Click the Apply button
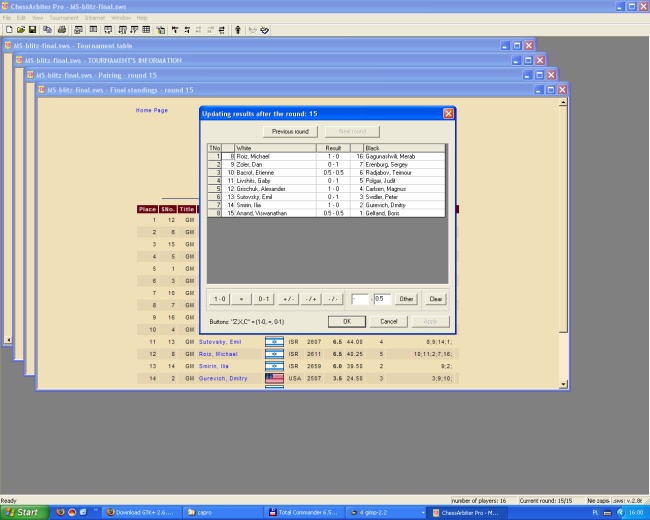 (431, 321)
